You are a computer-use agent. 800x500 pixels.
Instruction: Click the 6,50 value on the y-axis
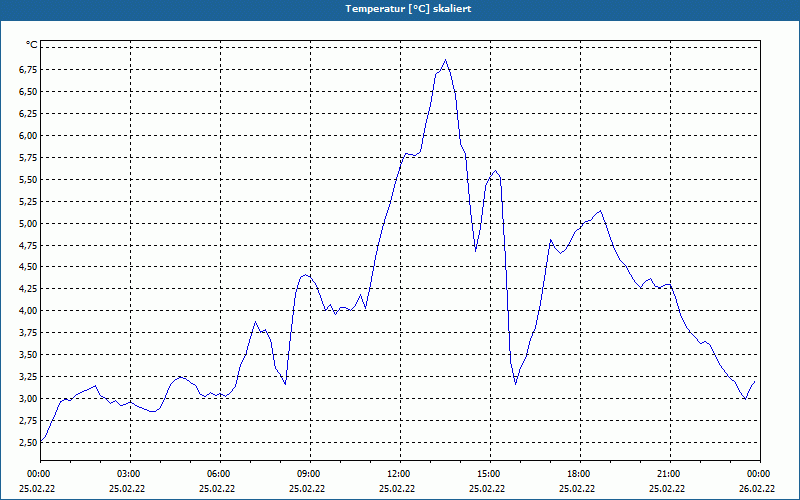click(28, 91)
